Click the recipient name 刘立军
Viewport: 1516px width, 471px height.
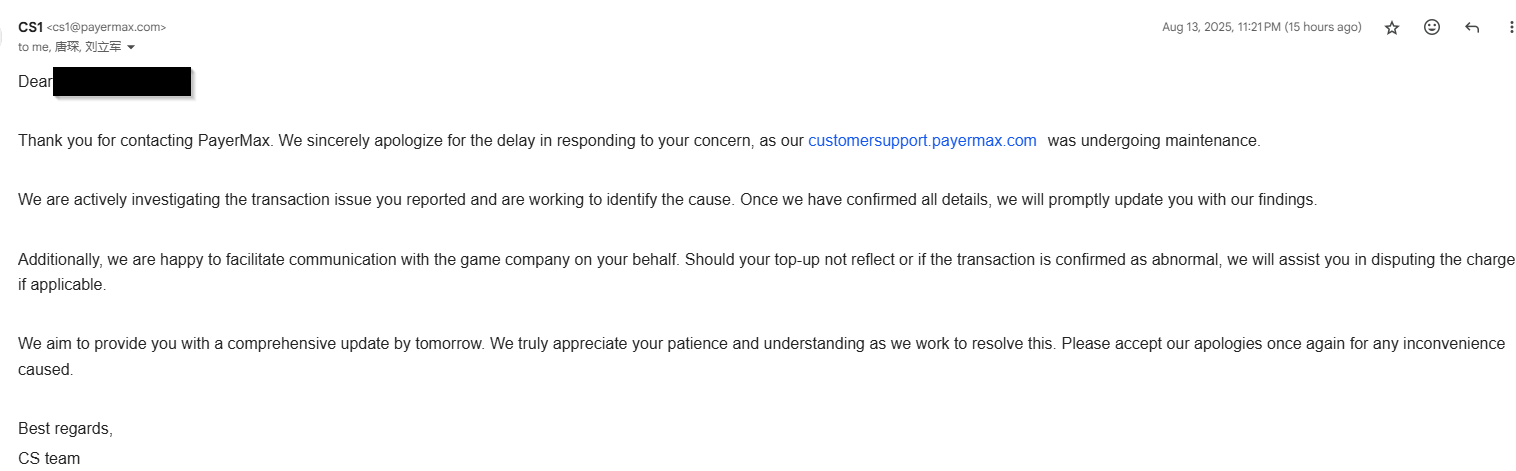tap(103, 47)
